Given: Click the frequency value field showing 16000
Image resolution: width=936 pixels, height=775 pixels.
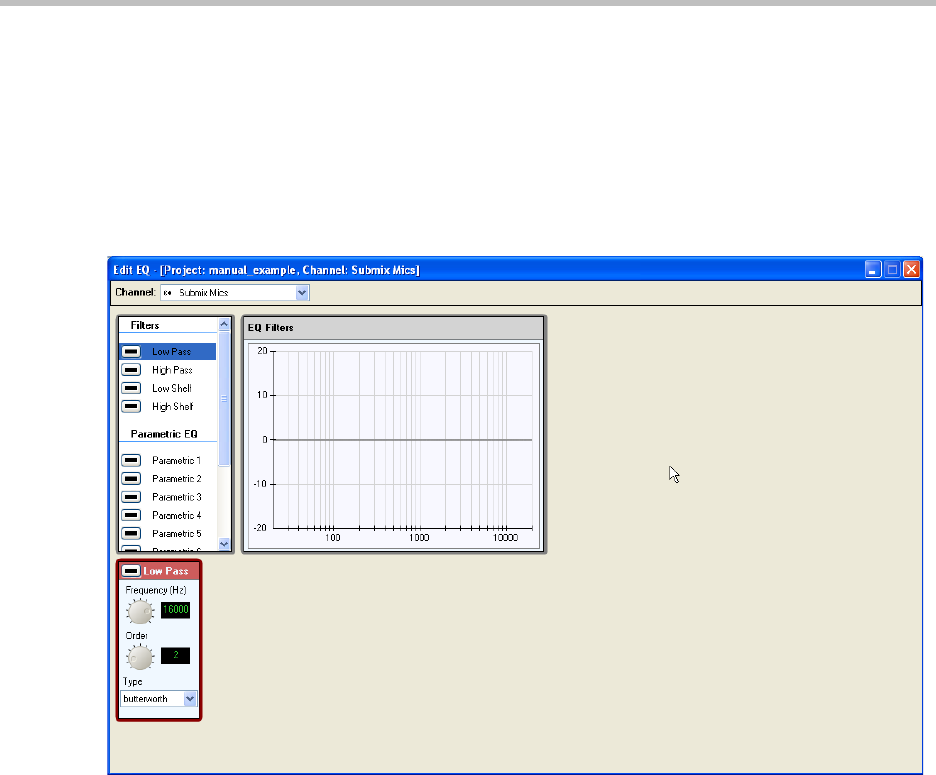Looking at the screenshot, I should click(176, 610).
